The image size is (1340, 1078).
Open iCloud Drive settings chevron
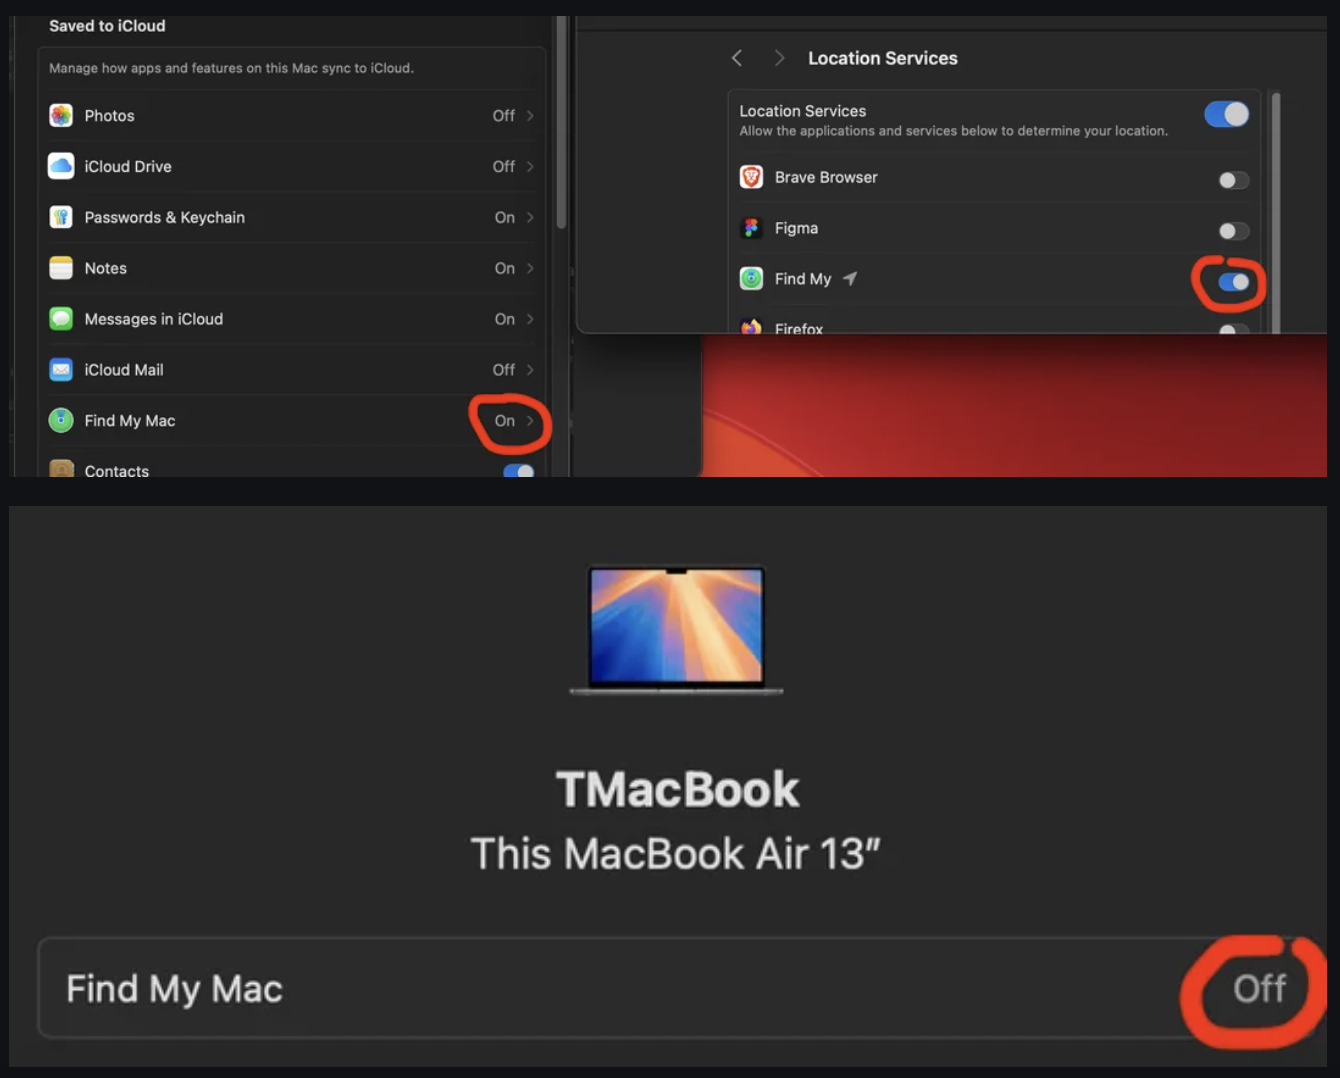point(530,166)
